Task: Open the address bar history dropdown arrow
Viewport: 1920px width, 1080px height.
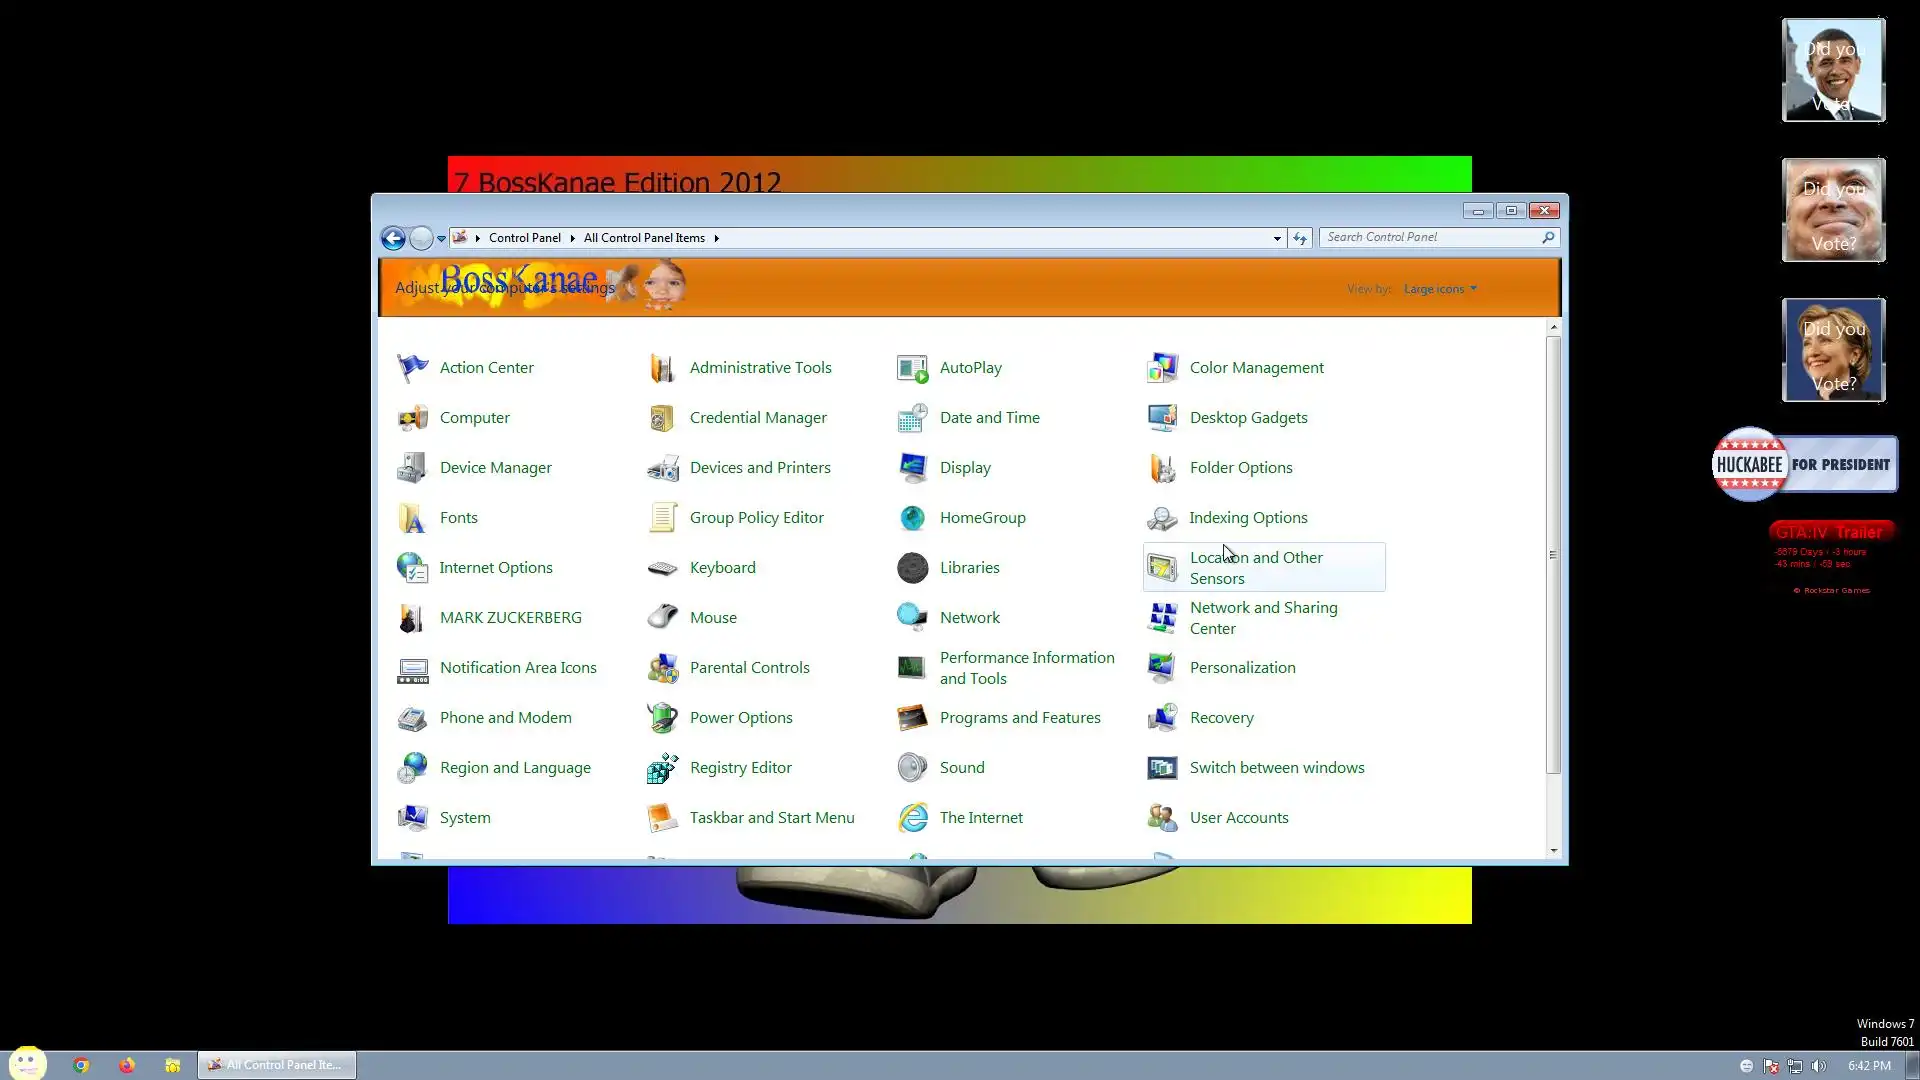Action: pos(1277,238)
